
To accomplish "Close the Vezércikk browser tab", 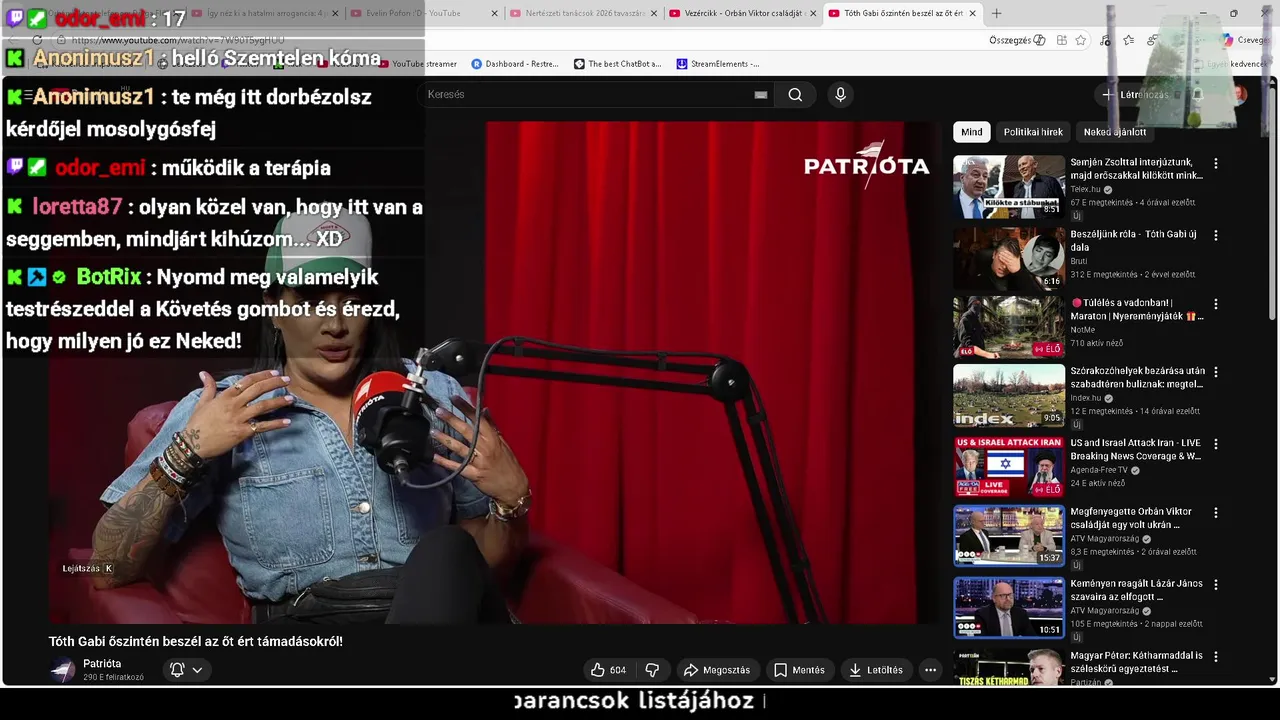I will point(812,13).
